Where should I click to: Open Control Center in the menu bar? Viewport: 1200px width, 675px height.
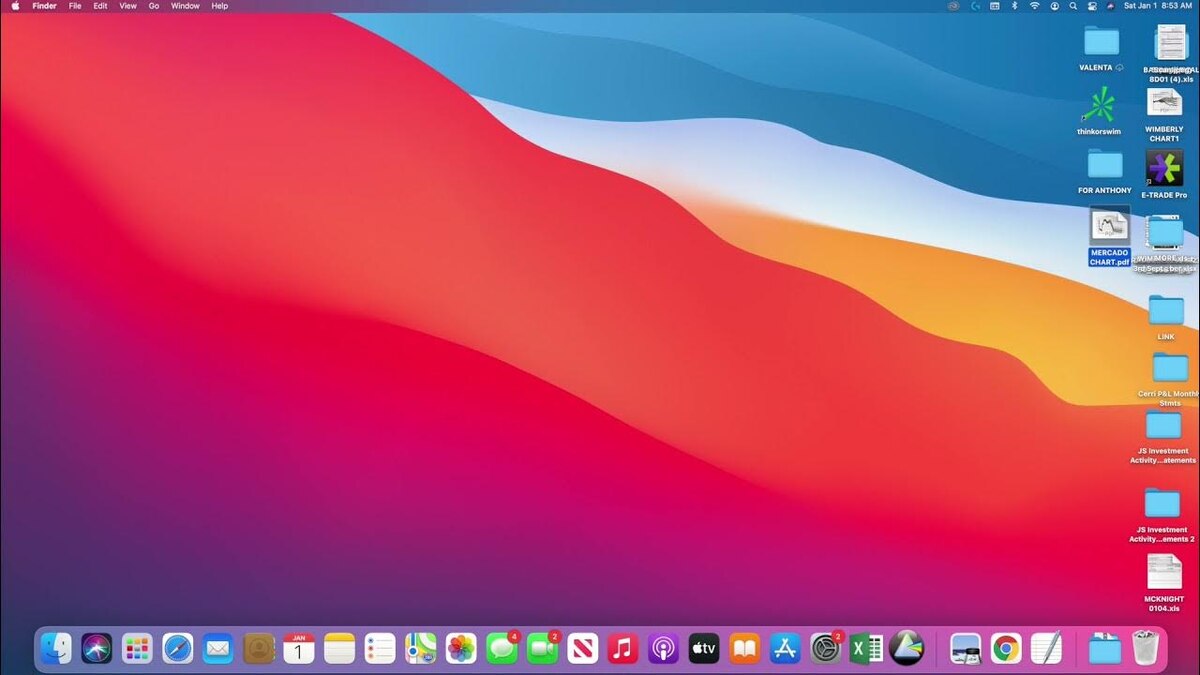click(x=1090, y=6)
